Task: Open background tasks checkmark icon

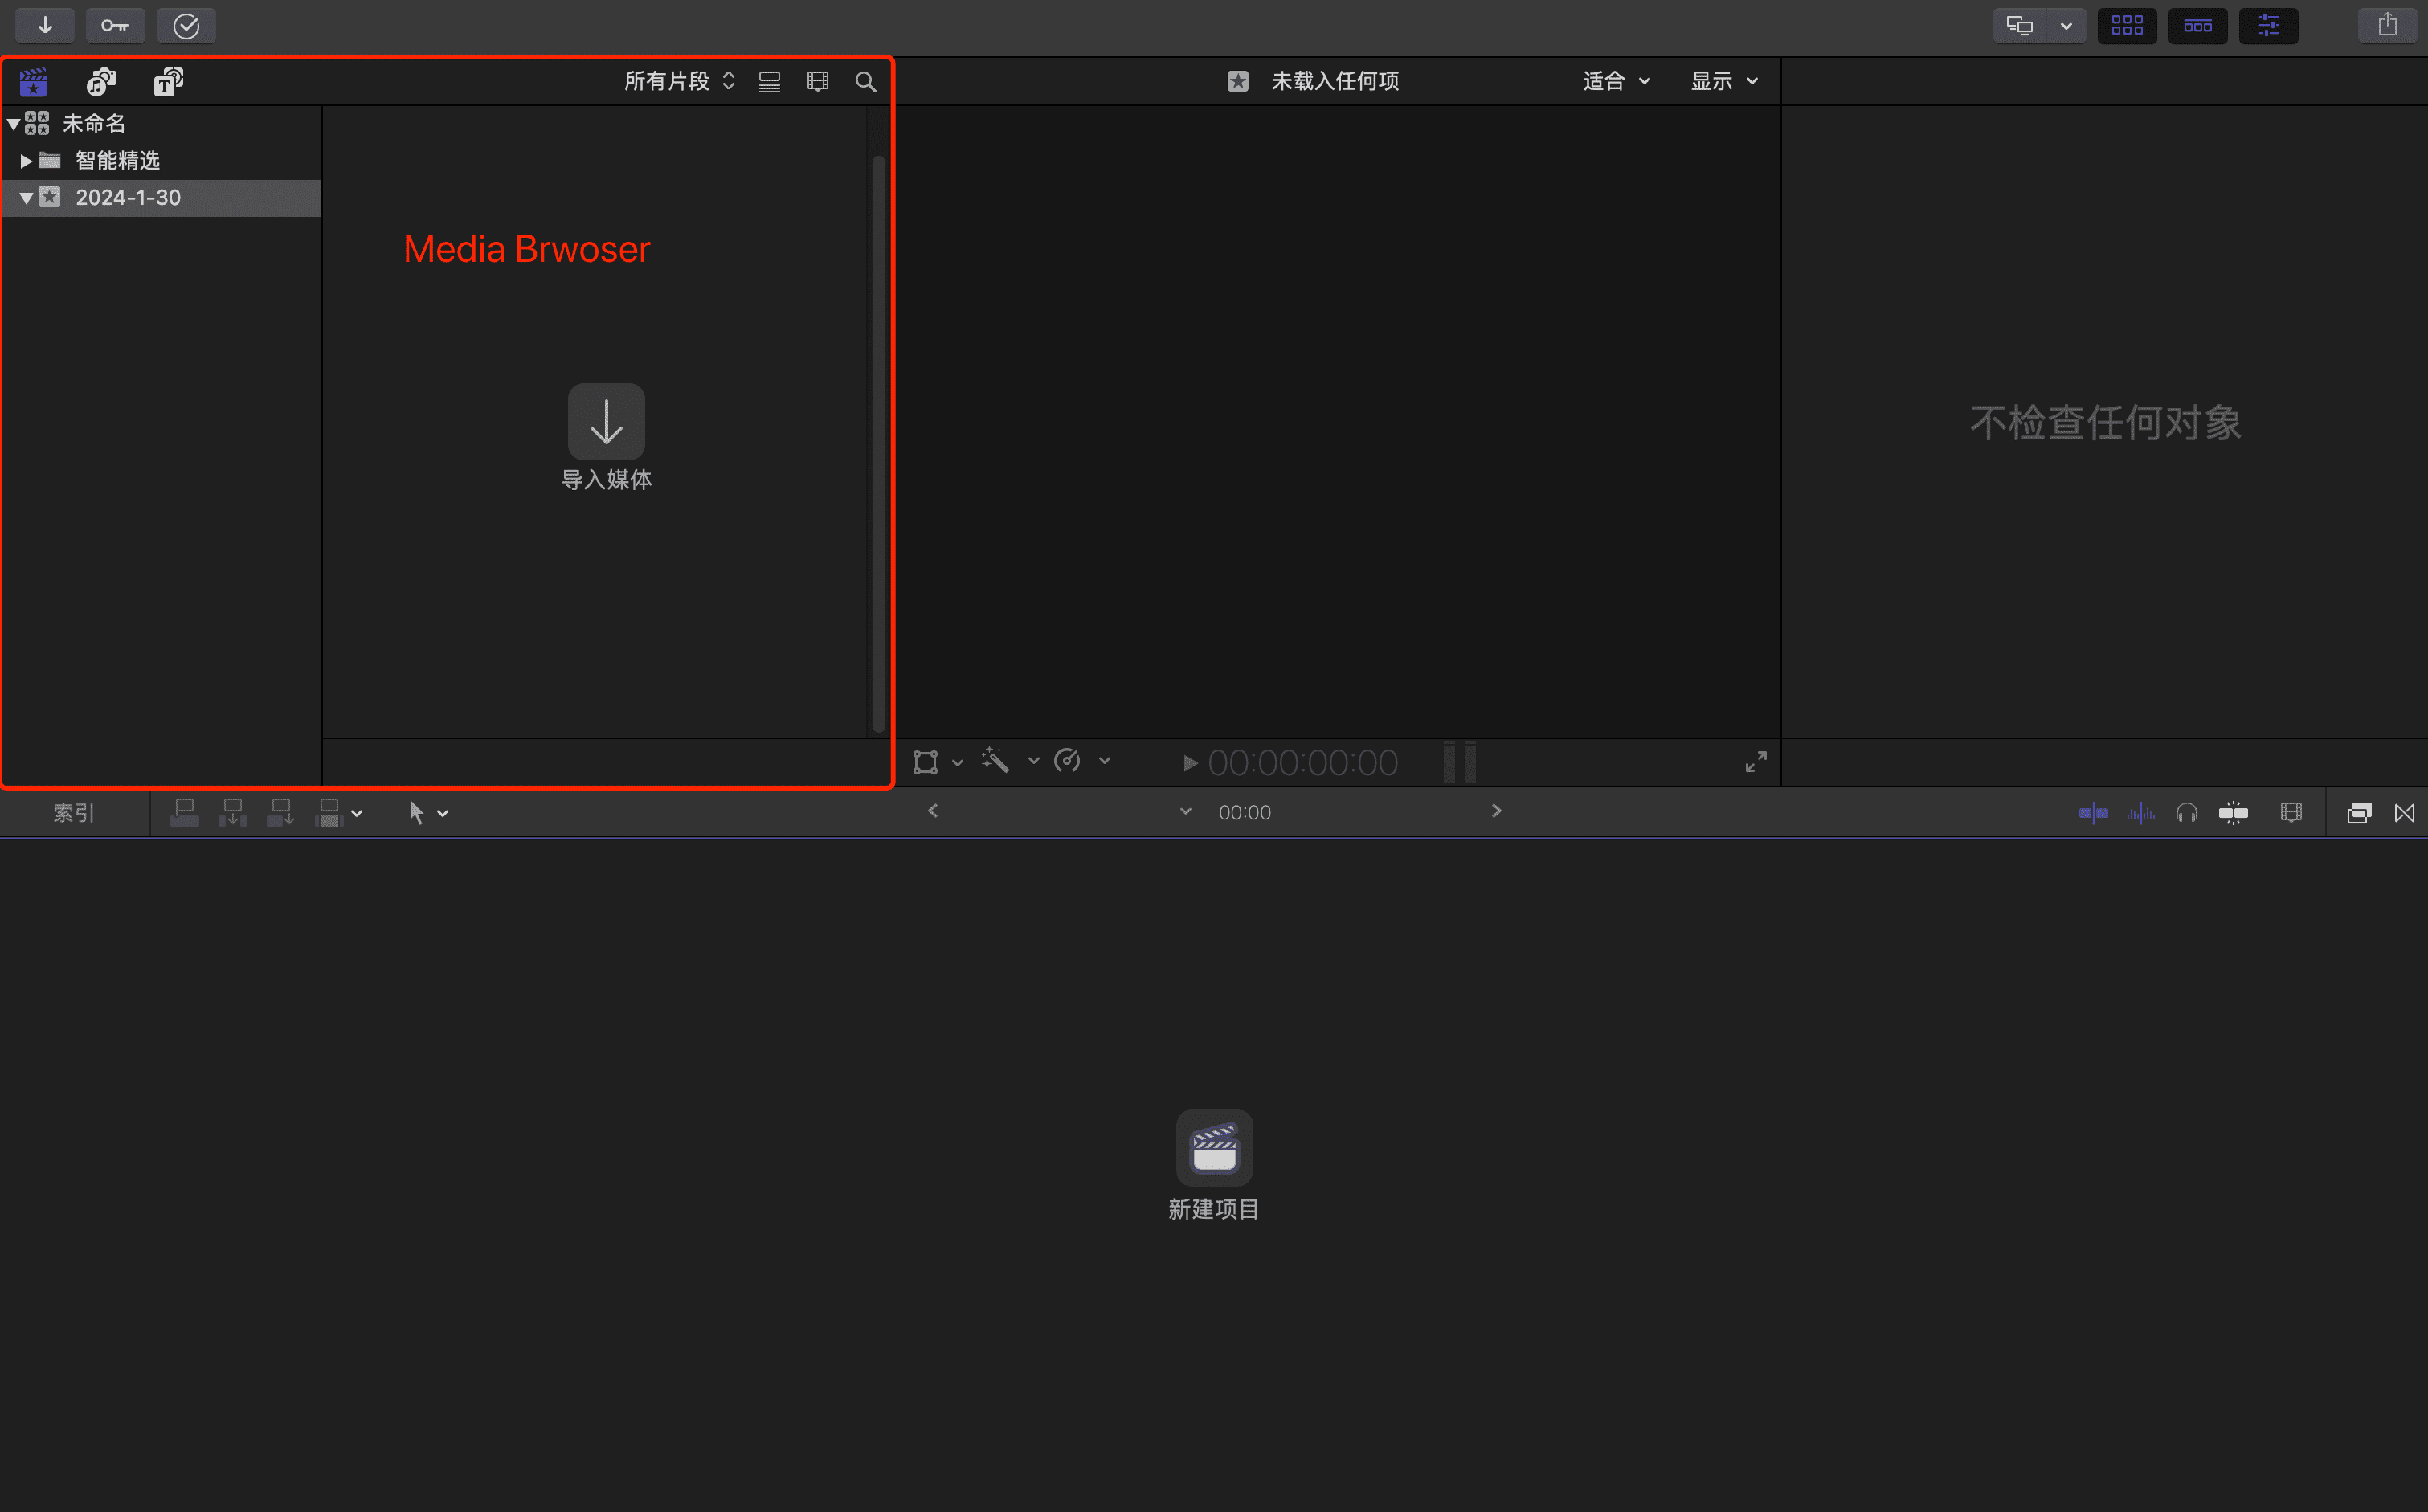Action: point(186,25)
